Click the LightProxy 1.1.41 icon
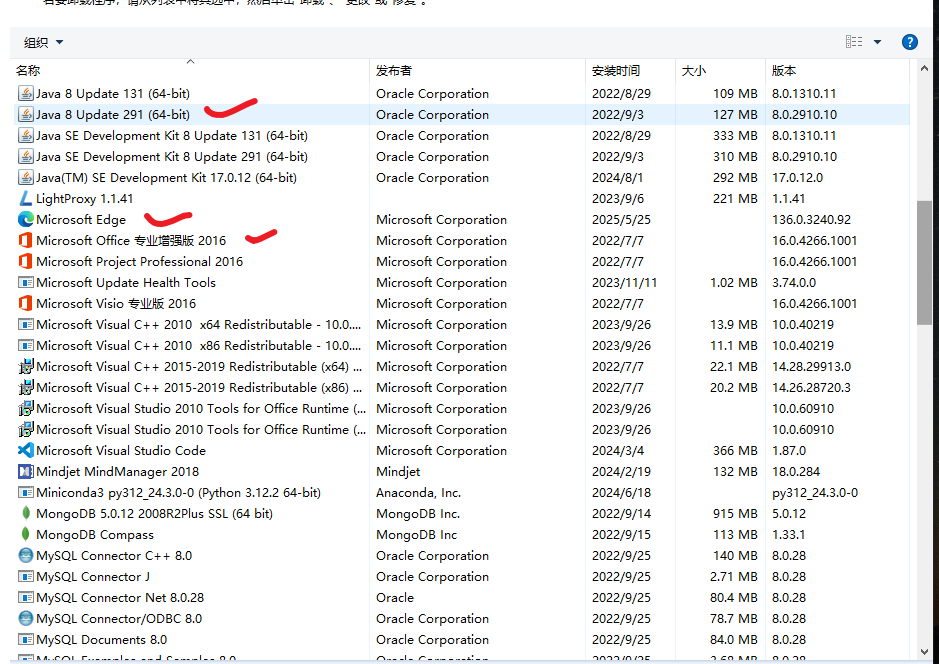This screenshot has width=939, height=664. [25, 198]
